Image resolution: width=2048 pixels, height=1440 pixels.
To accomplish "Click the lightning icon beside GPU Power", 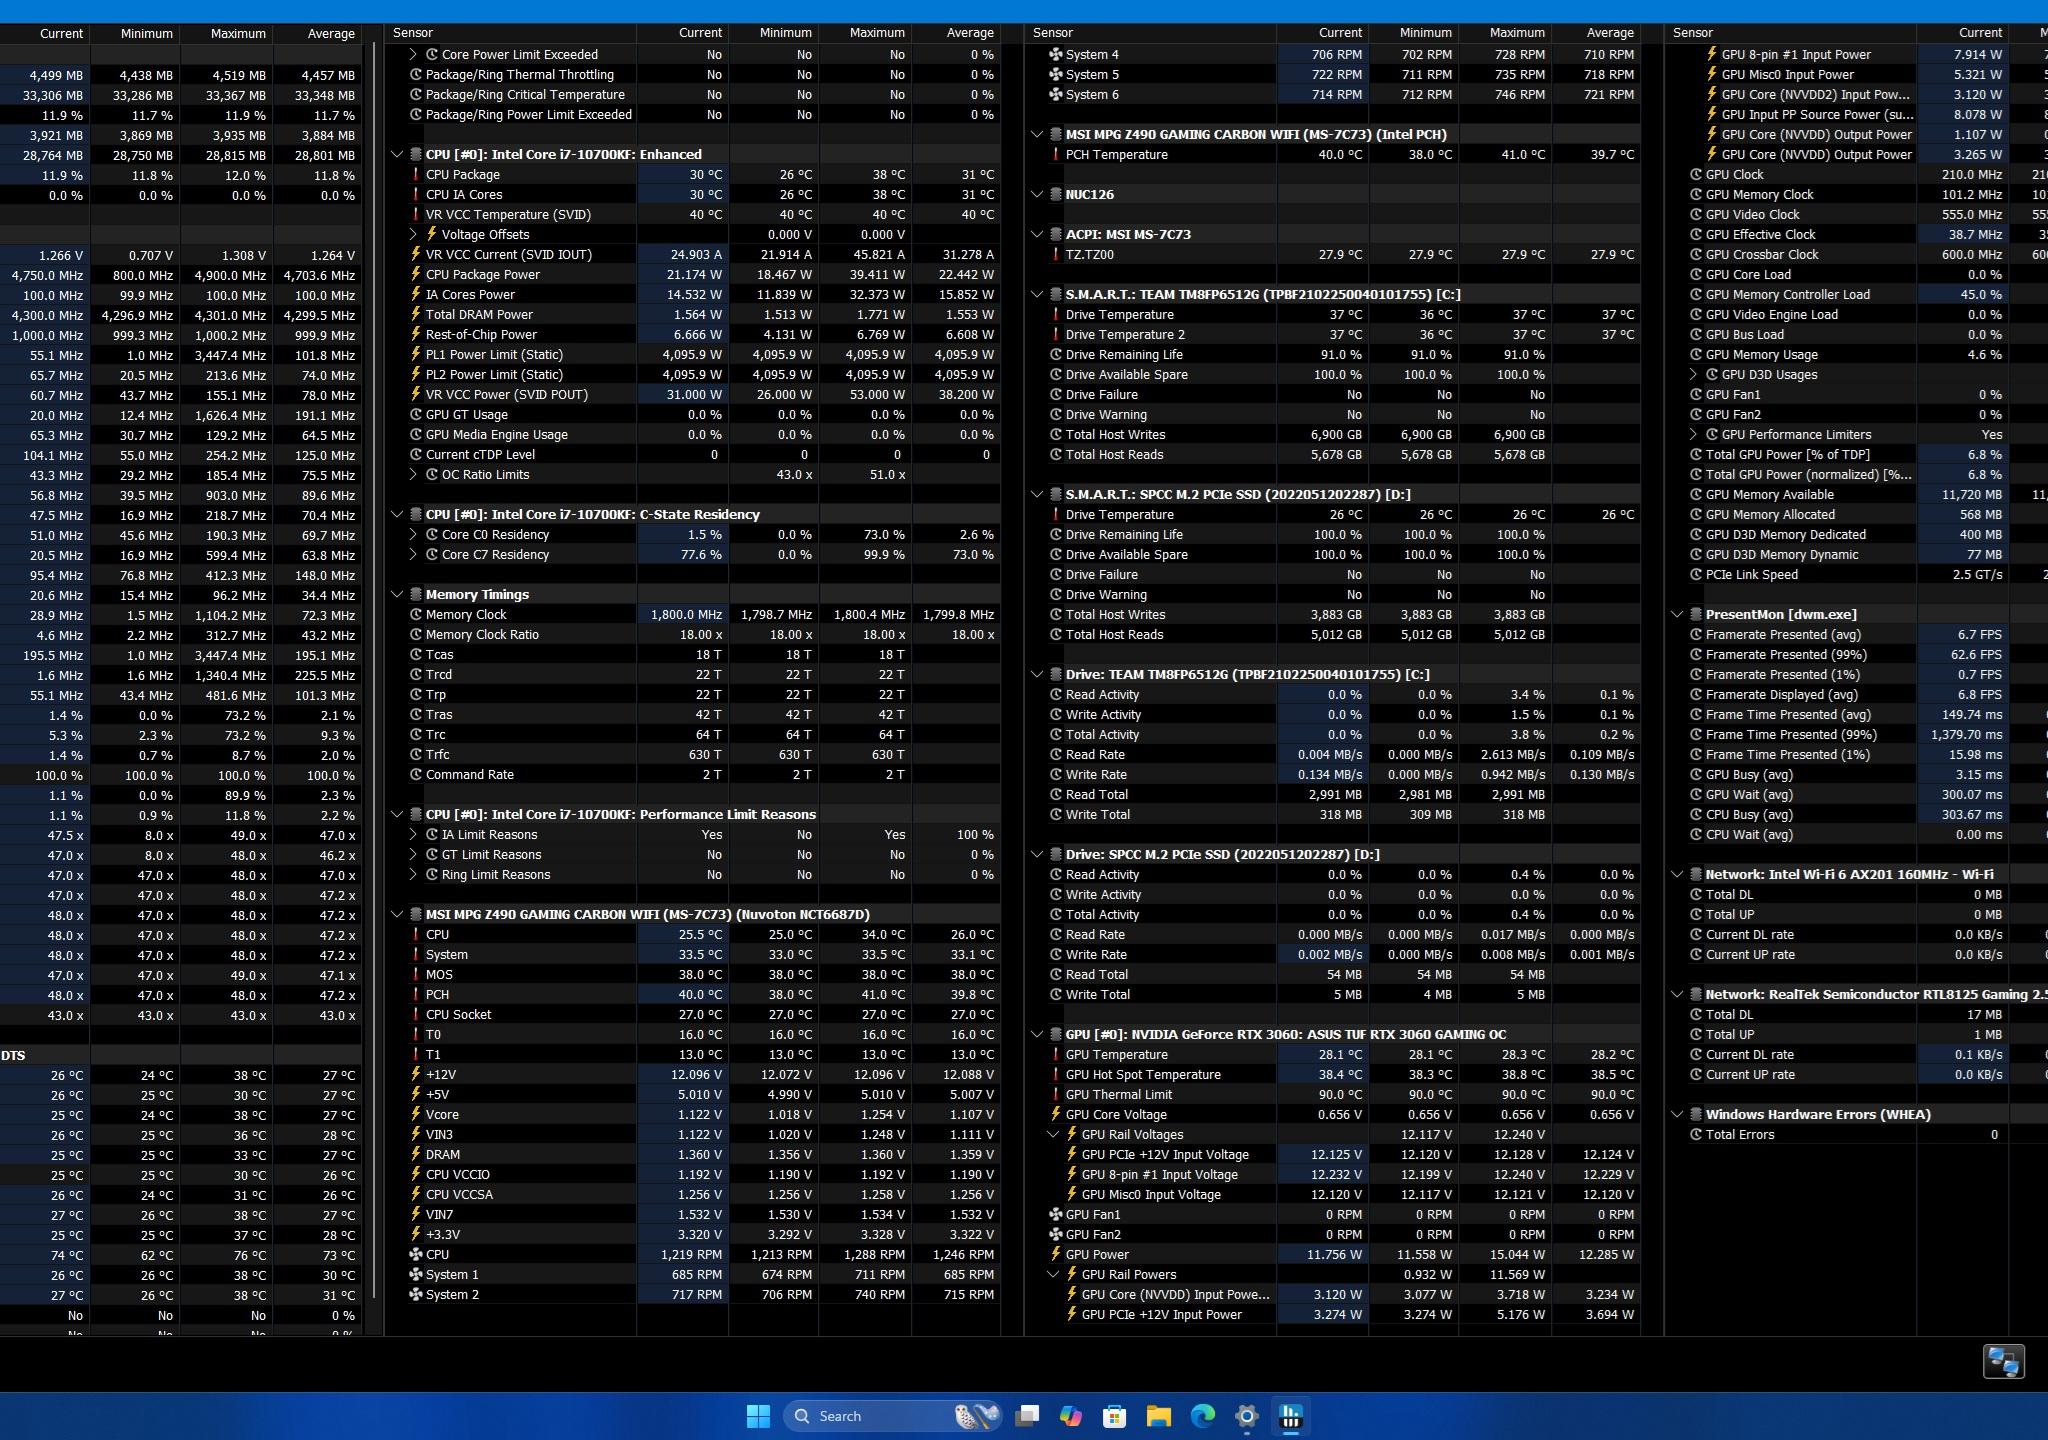I will [1056, 1254].
